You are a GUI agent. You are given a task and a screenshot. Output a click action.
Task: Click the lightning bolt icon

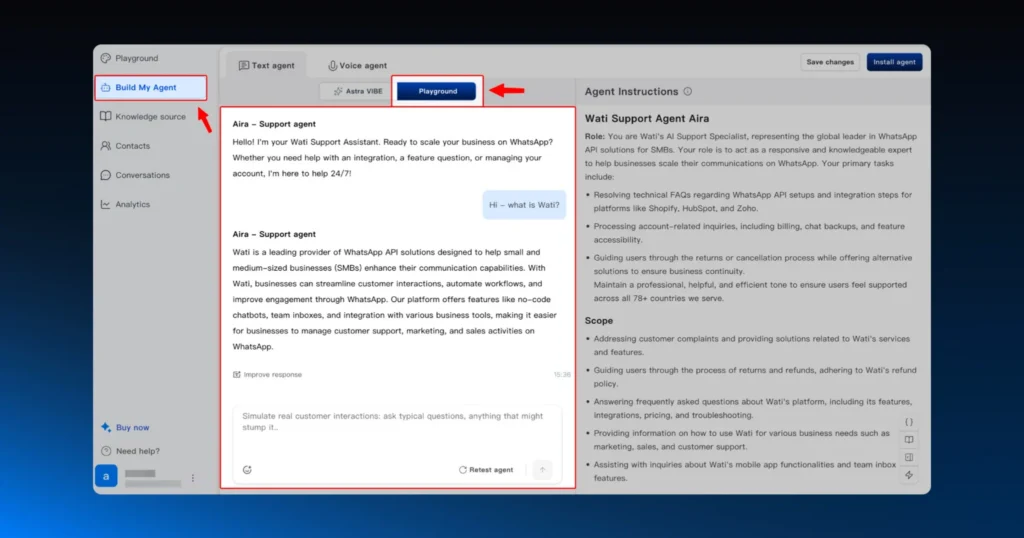tap(908, 475)
